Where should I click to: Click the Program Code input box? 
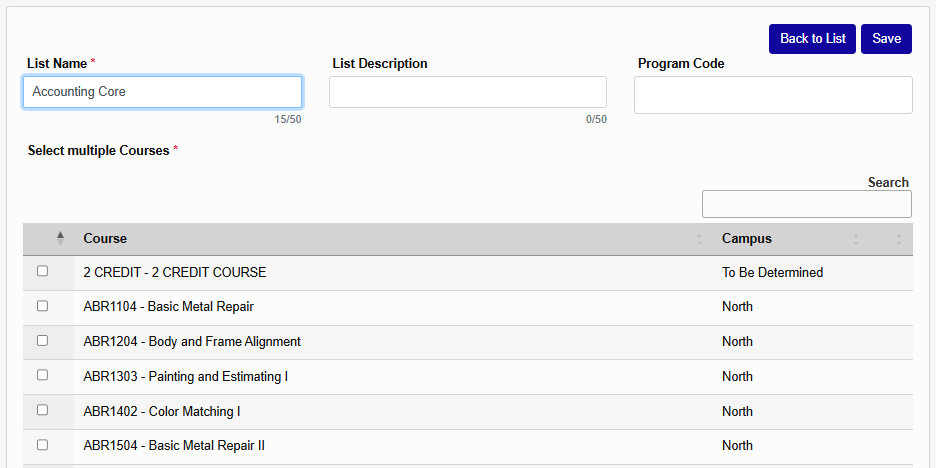pos(773,95)
